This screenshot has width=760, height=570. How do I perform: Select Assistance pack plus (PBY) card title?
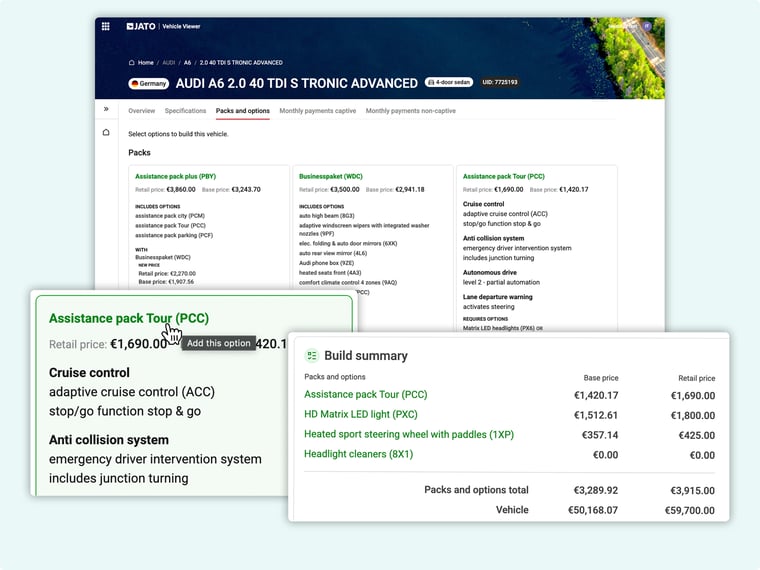pyautogui.click(x=175, y=176)
